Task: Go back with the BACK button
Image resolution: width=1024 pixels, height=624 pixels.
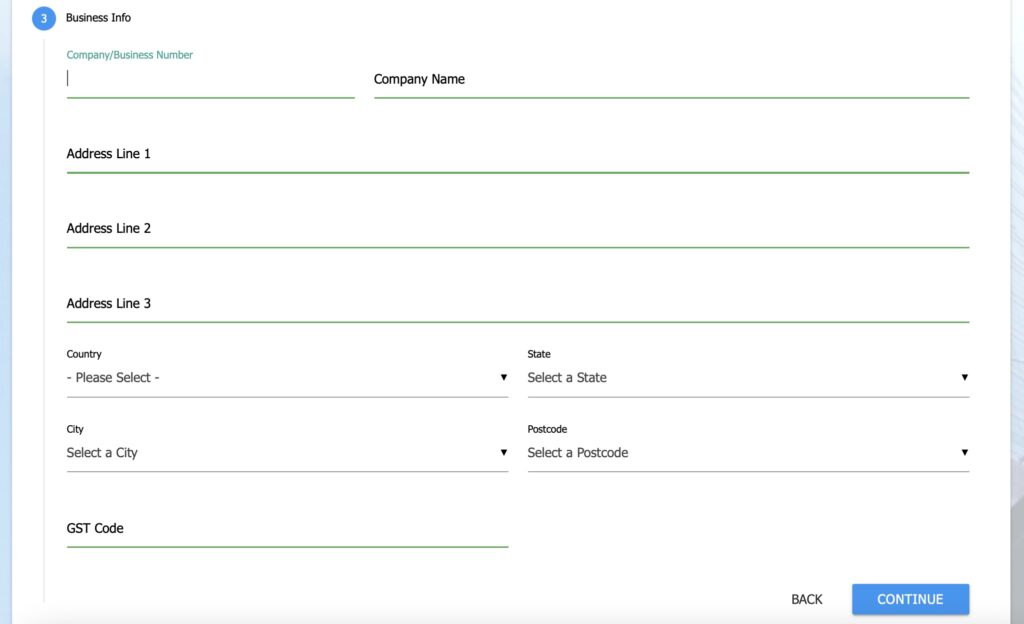Action: pyautogui.click(x=807, y=599)
